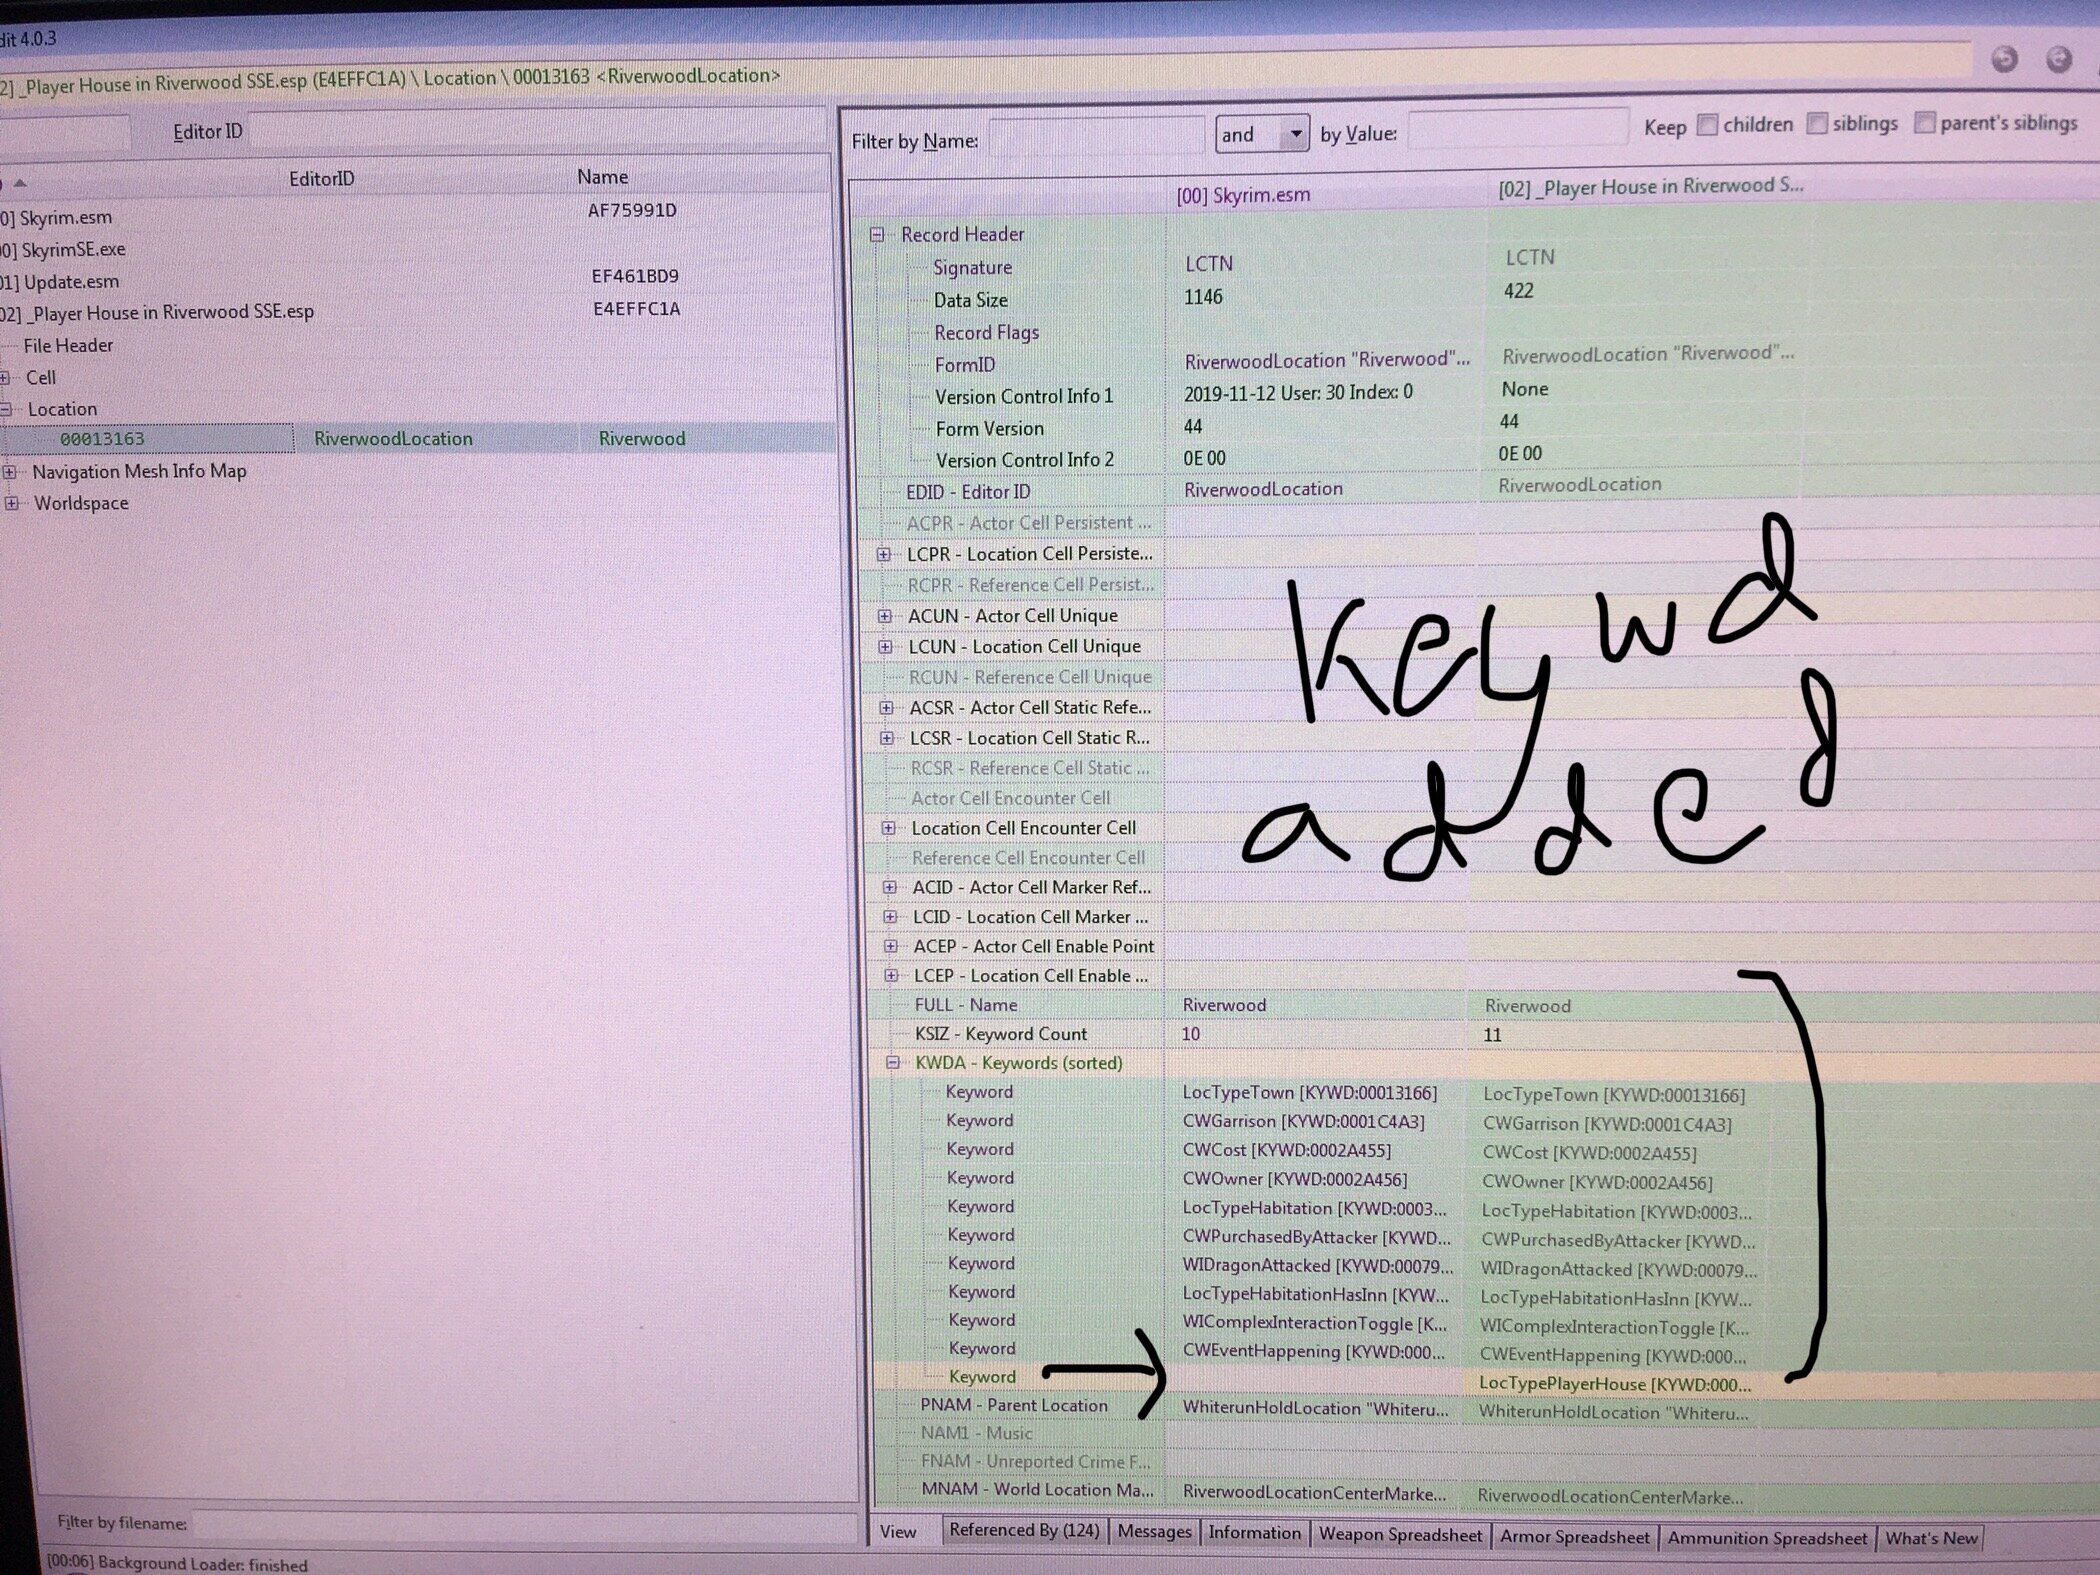
Task: Expand ACUN - Actor Cell Unique row
Action: coord(885,616)
